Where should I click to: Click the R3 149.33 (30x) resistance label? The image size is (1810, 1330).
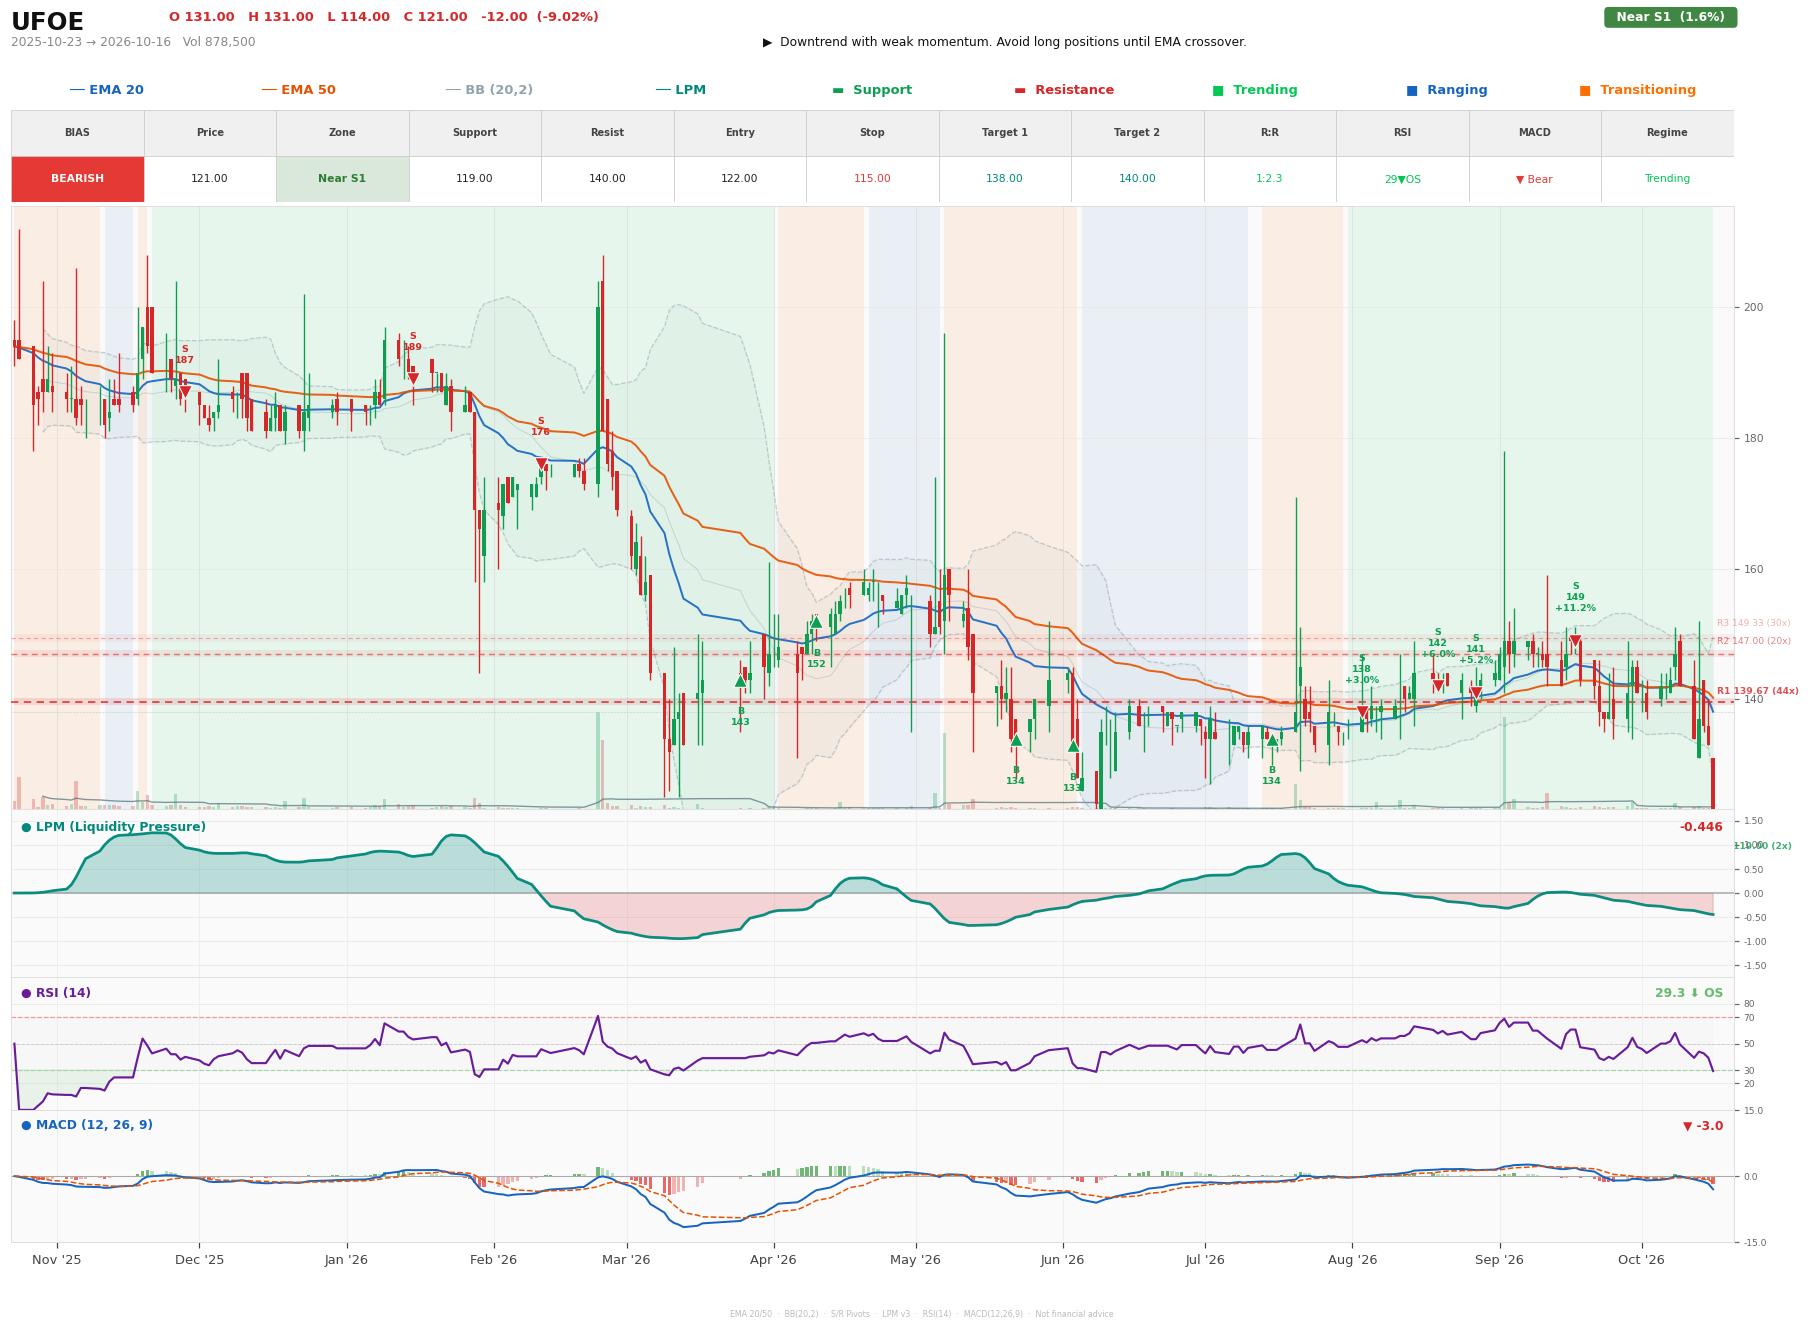click(x=1753, y=623)
